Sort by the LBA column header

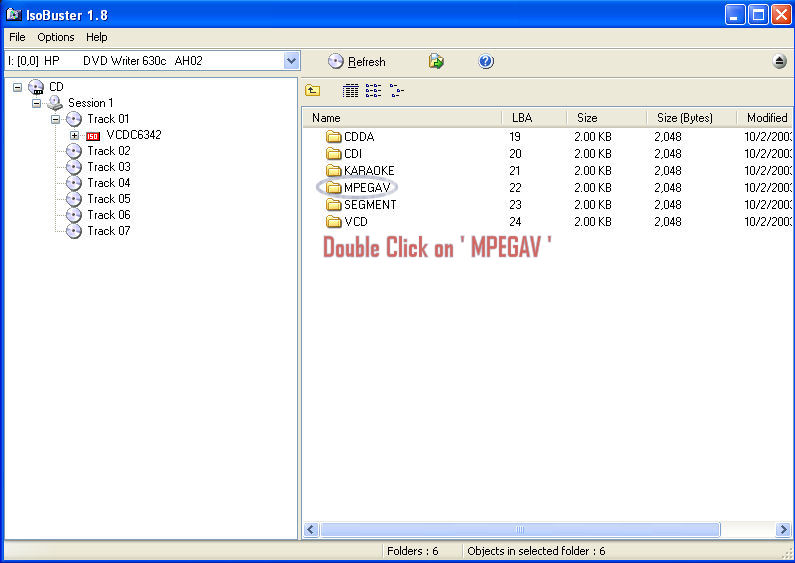point(534,118)
